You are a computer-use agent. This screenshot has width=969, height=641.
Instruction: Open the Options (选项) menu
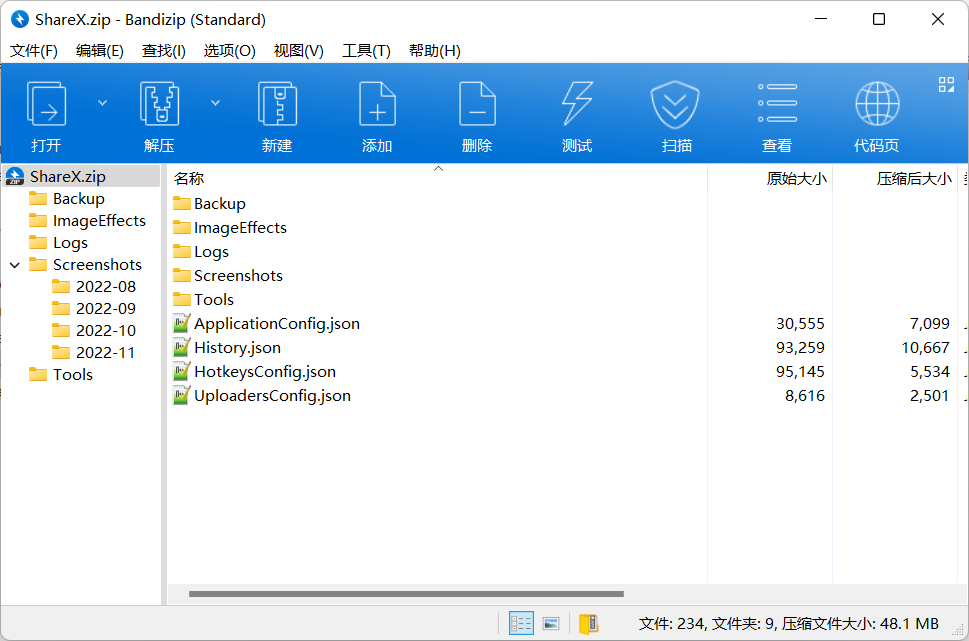(x=230, y=51)
